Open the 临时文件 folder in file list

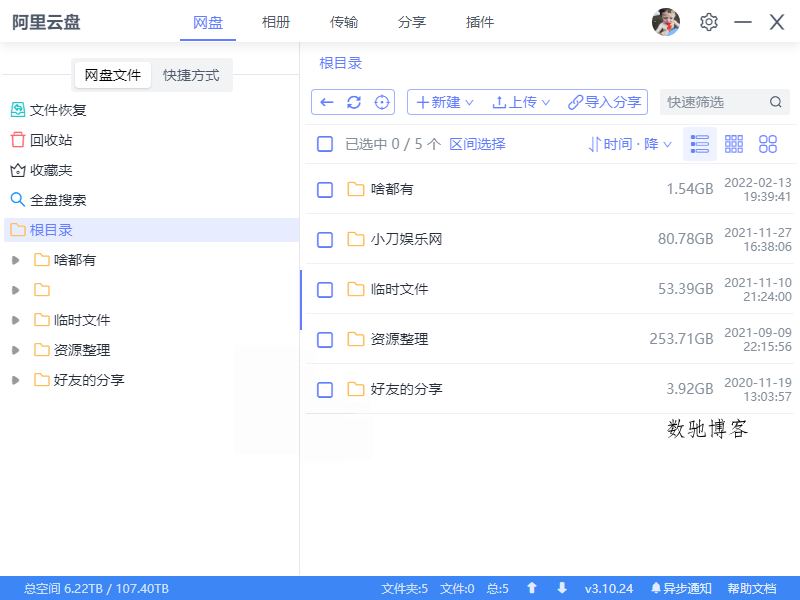point(399,289)
